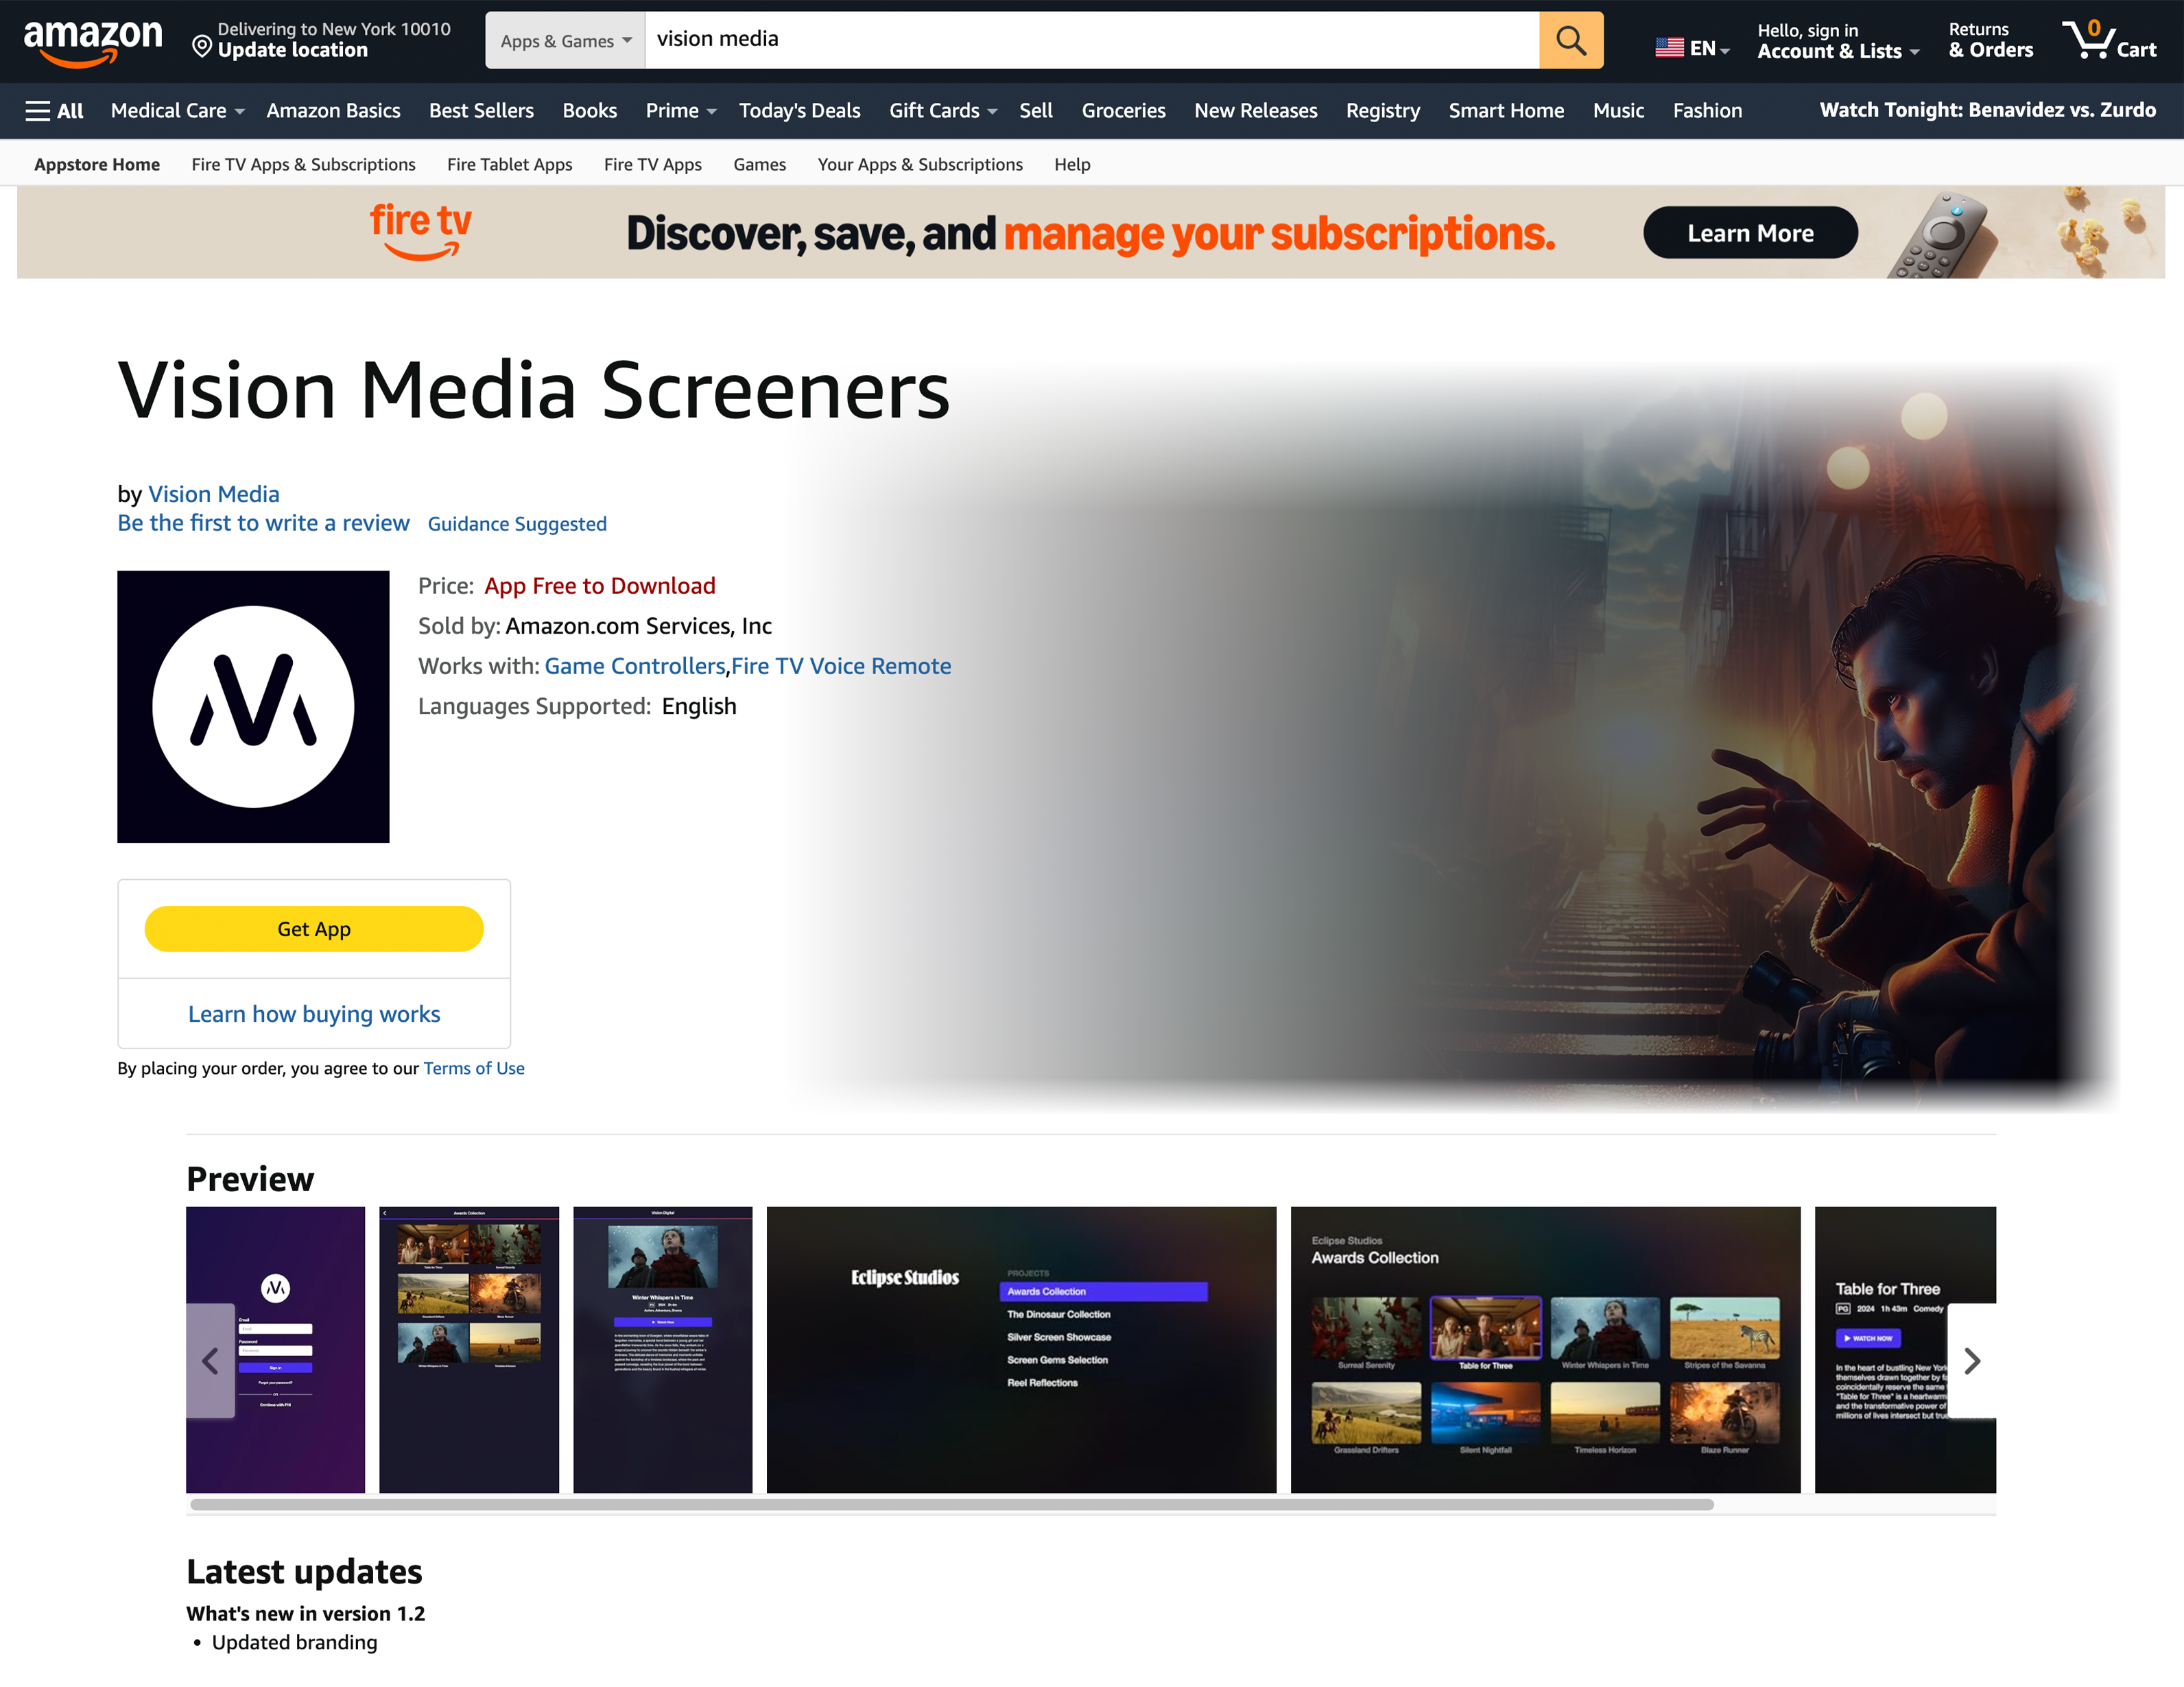Open the All hamburger menu

click(54, 111)
